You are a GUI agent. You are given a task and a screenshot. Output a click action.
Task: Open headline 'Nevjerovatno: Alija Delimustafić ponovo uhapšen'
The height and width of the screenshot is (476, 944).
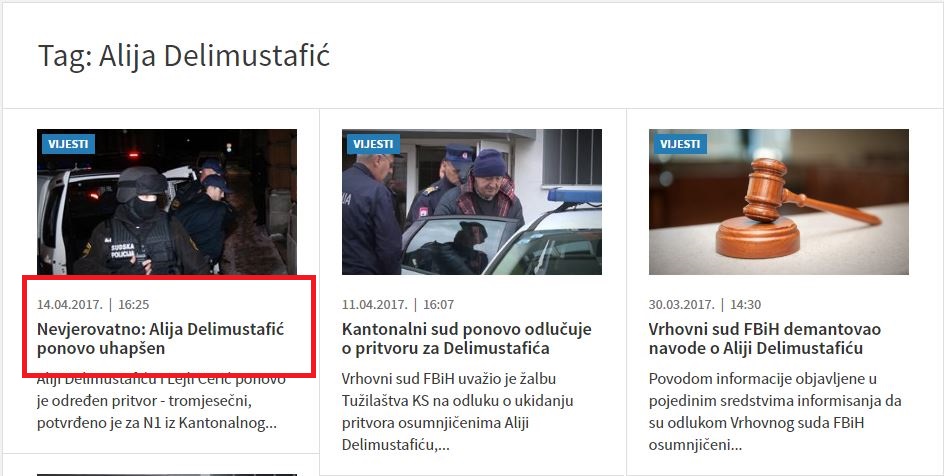click(160, 339)
